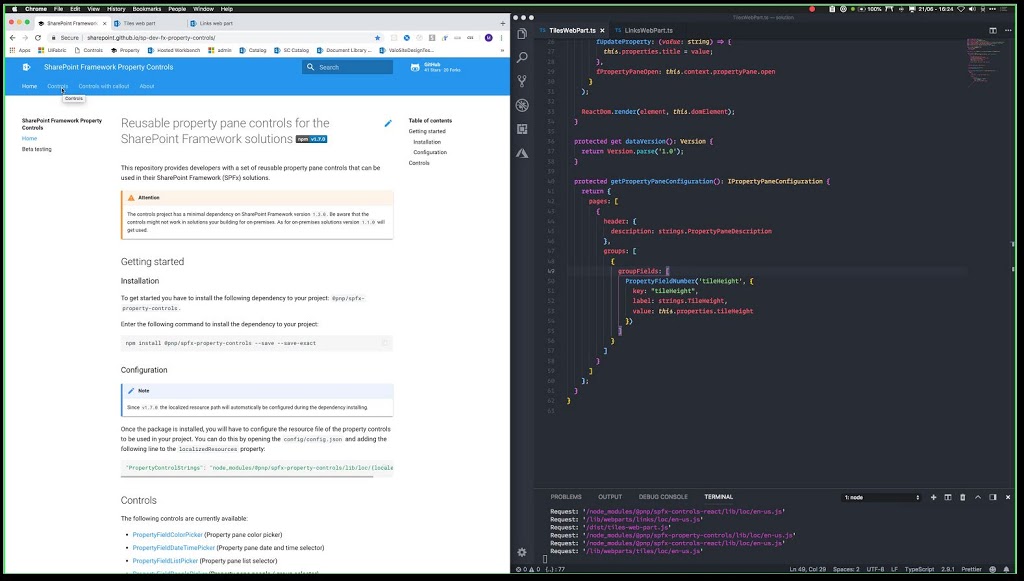Open the Apps bookmark shortcut
This screenshot has width=1024, height=581.
pyautogui.click(x=20, y=50)
